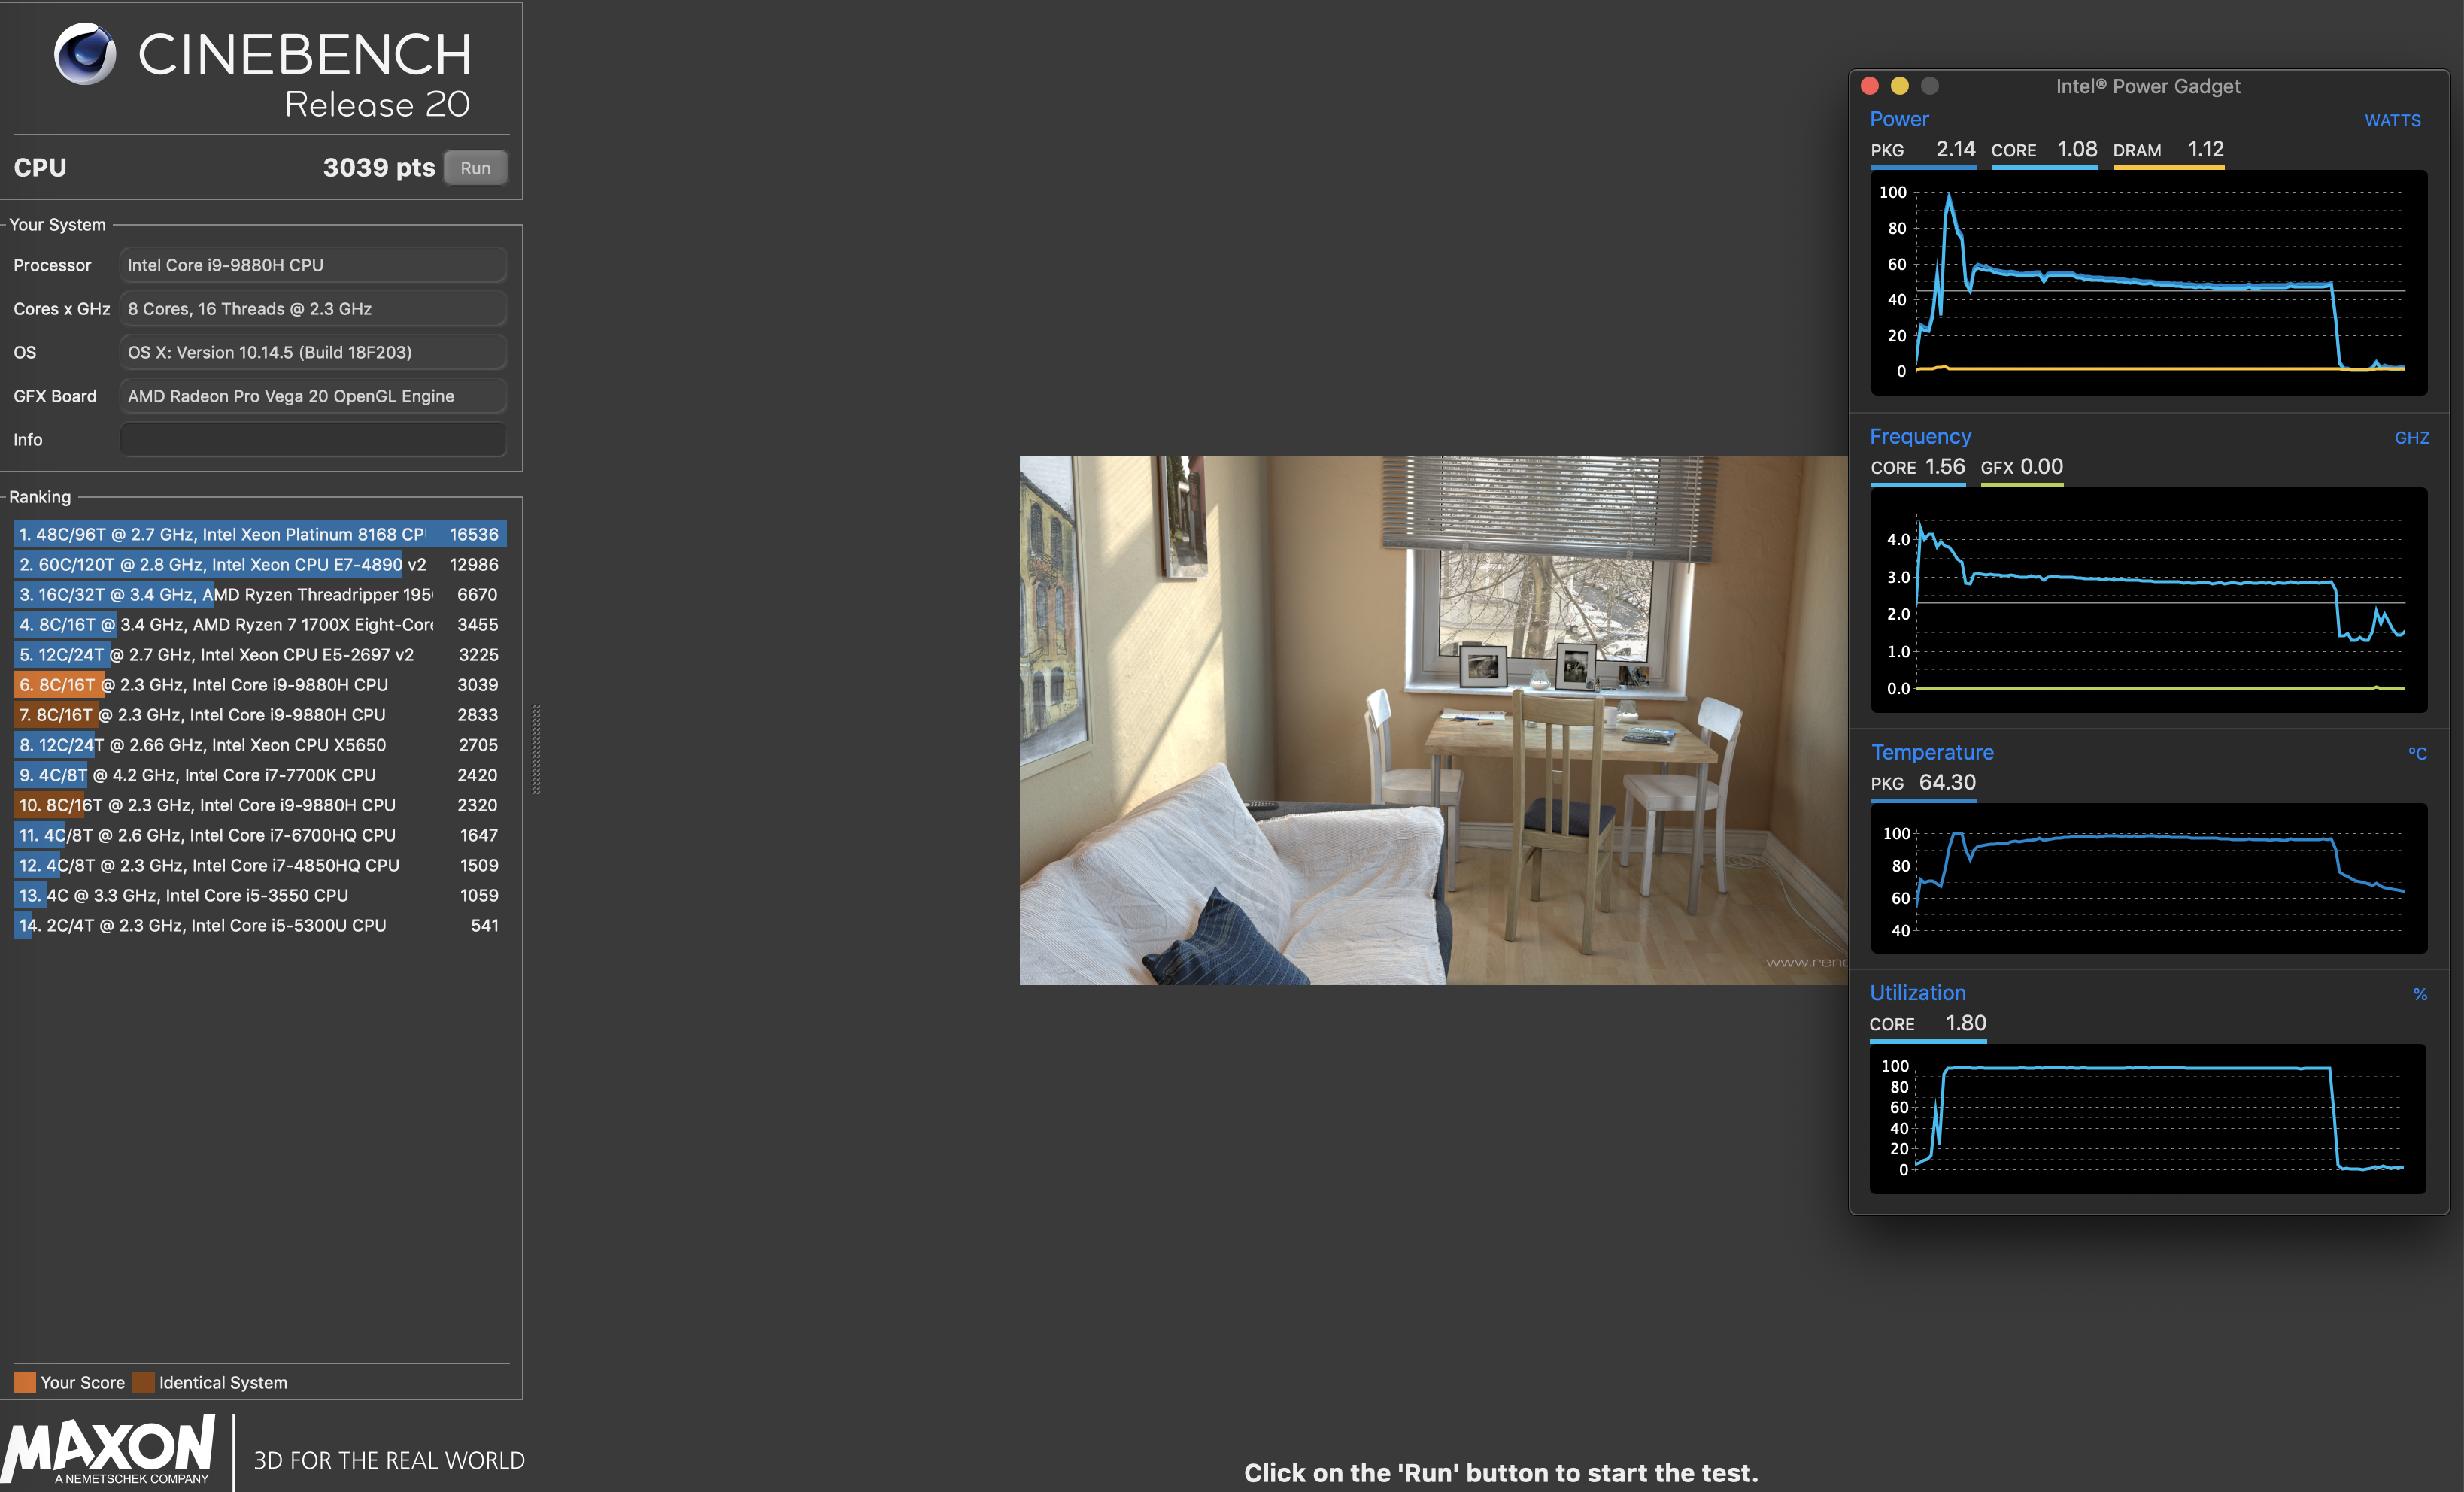The height and width of the screenshot is (1492, 2464).
Task: Click the GHZ unit label
Action: coord(2412,438)
